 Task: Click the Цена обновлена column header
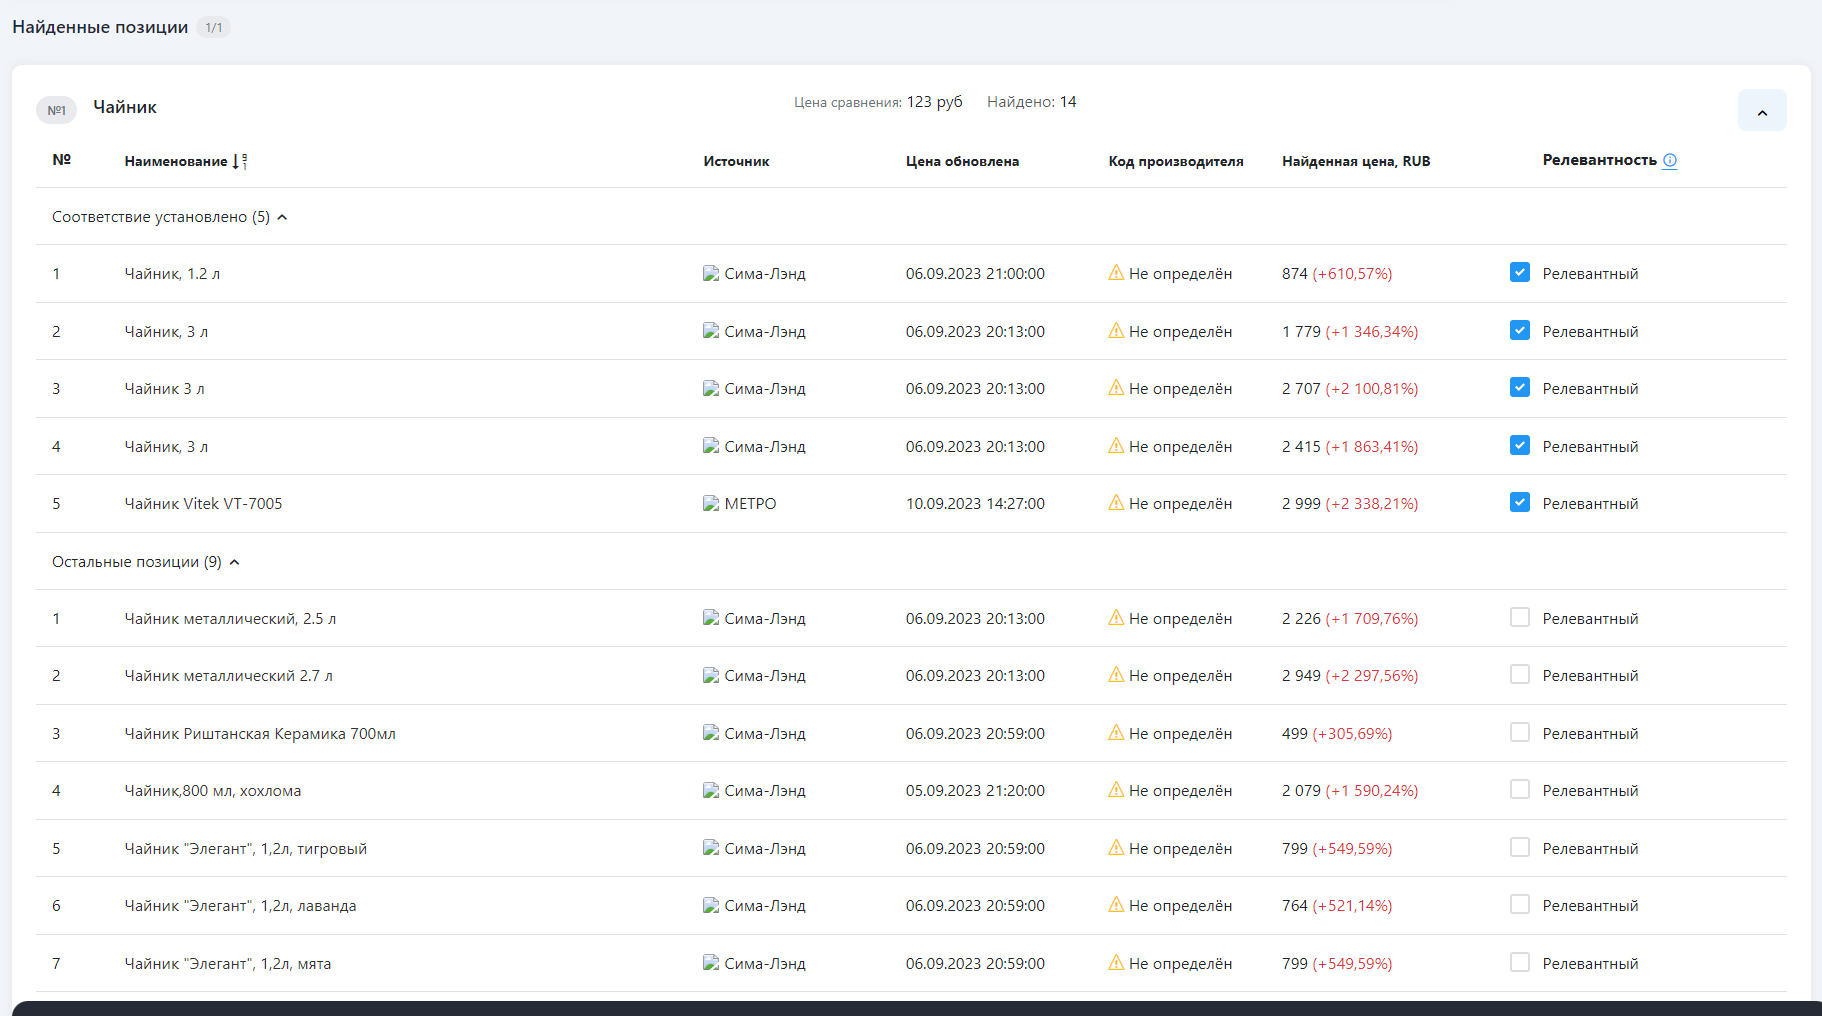(x=962, y=161)
